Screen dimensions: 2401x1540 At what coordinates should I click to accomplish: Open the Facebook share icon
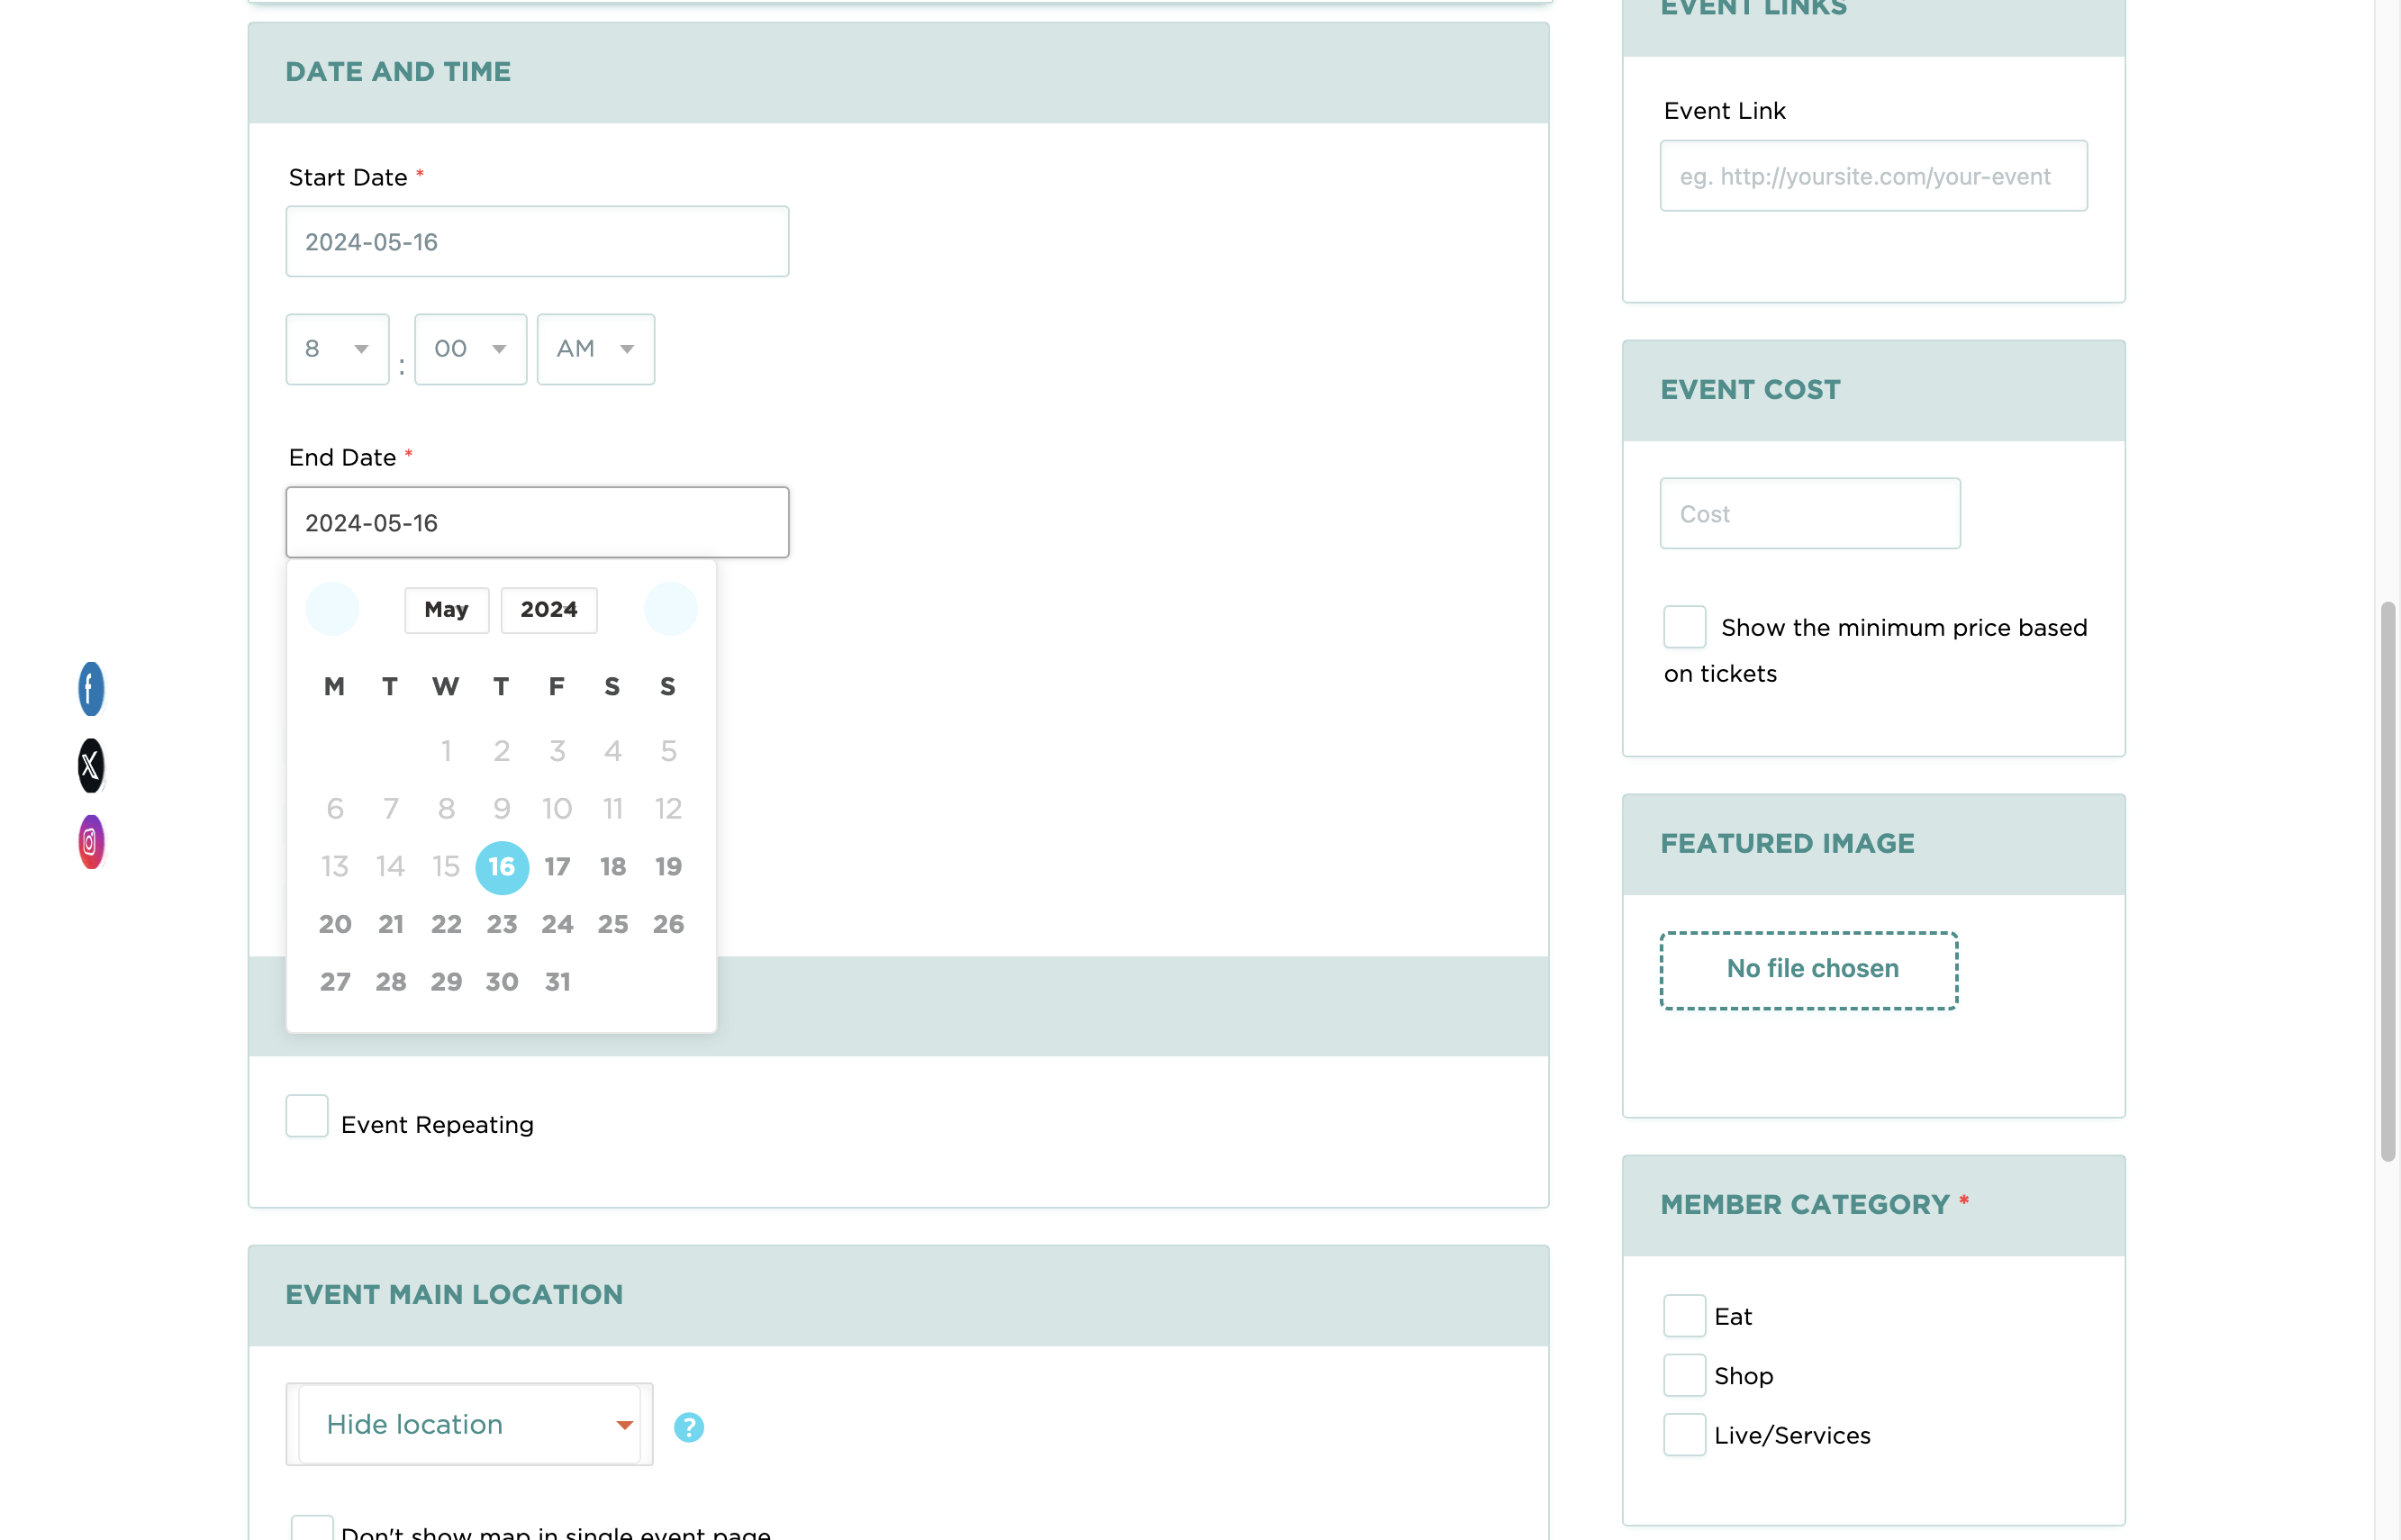[x=91, y=689]
